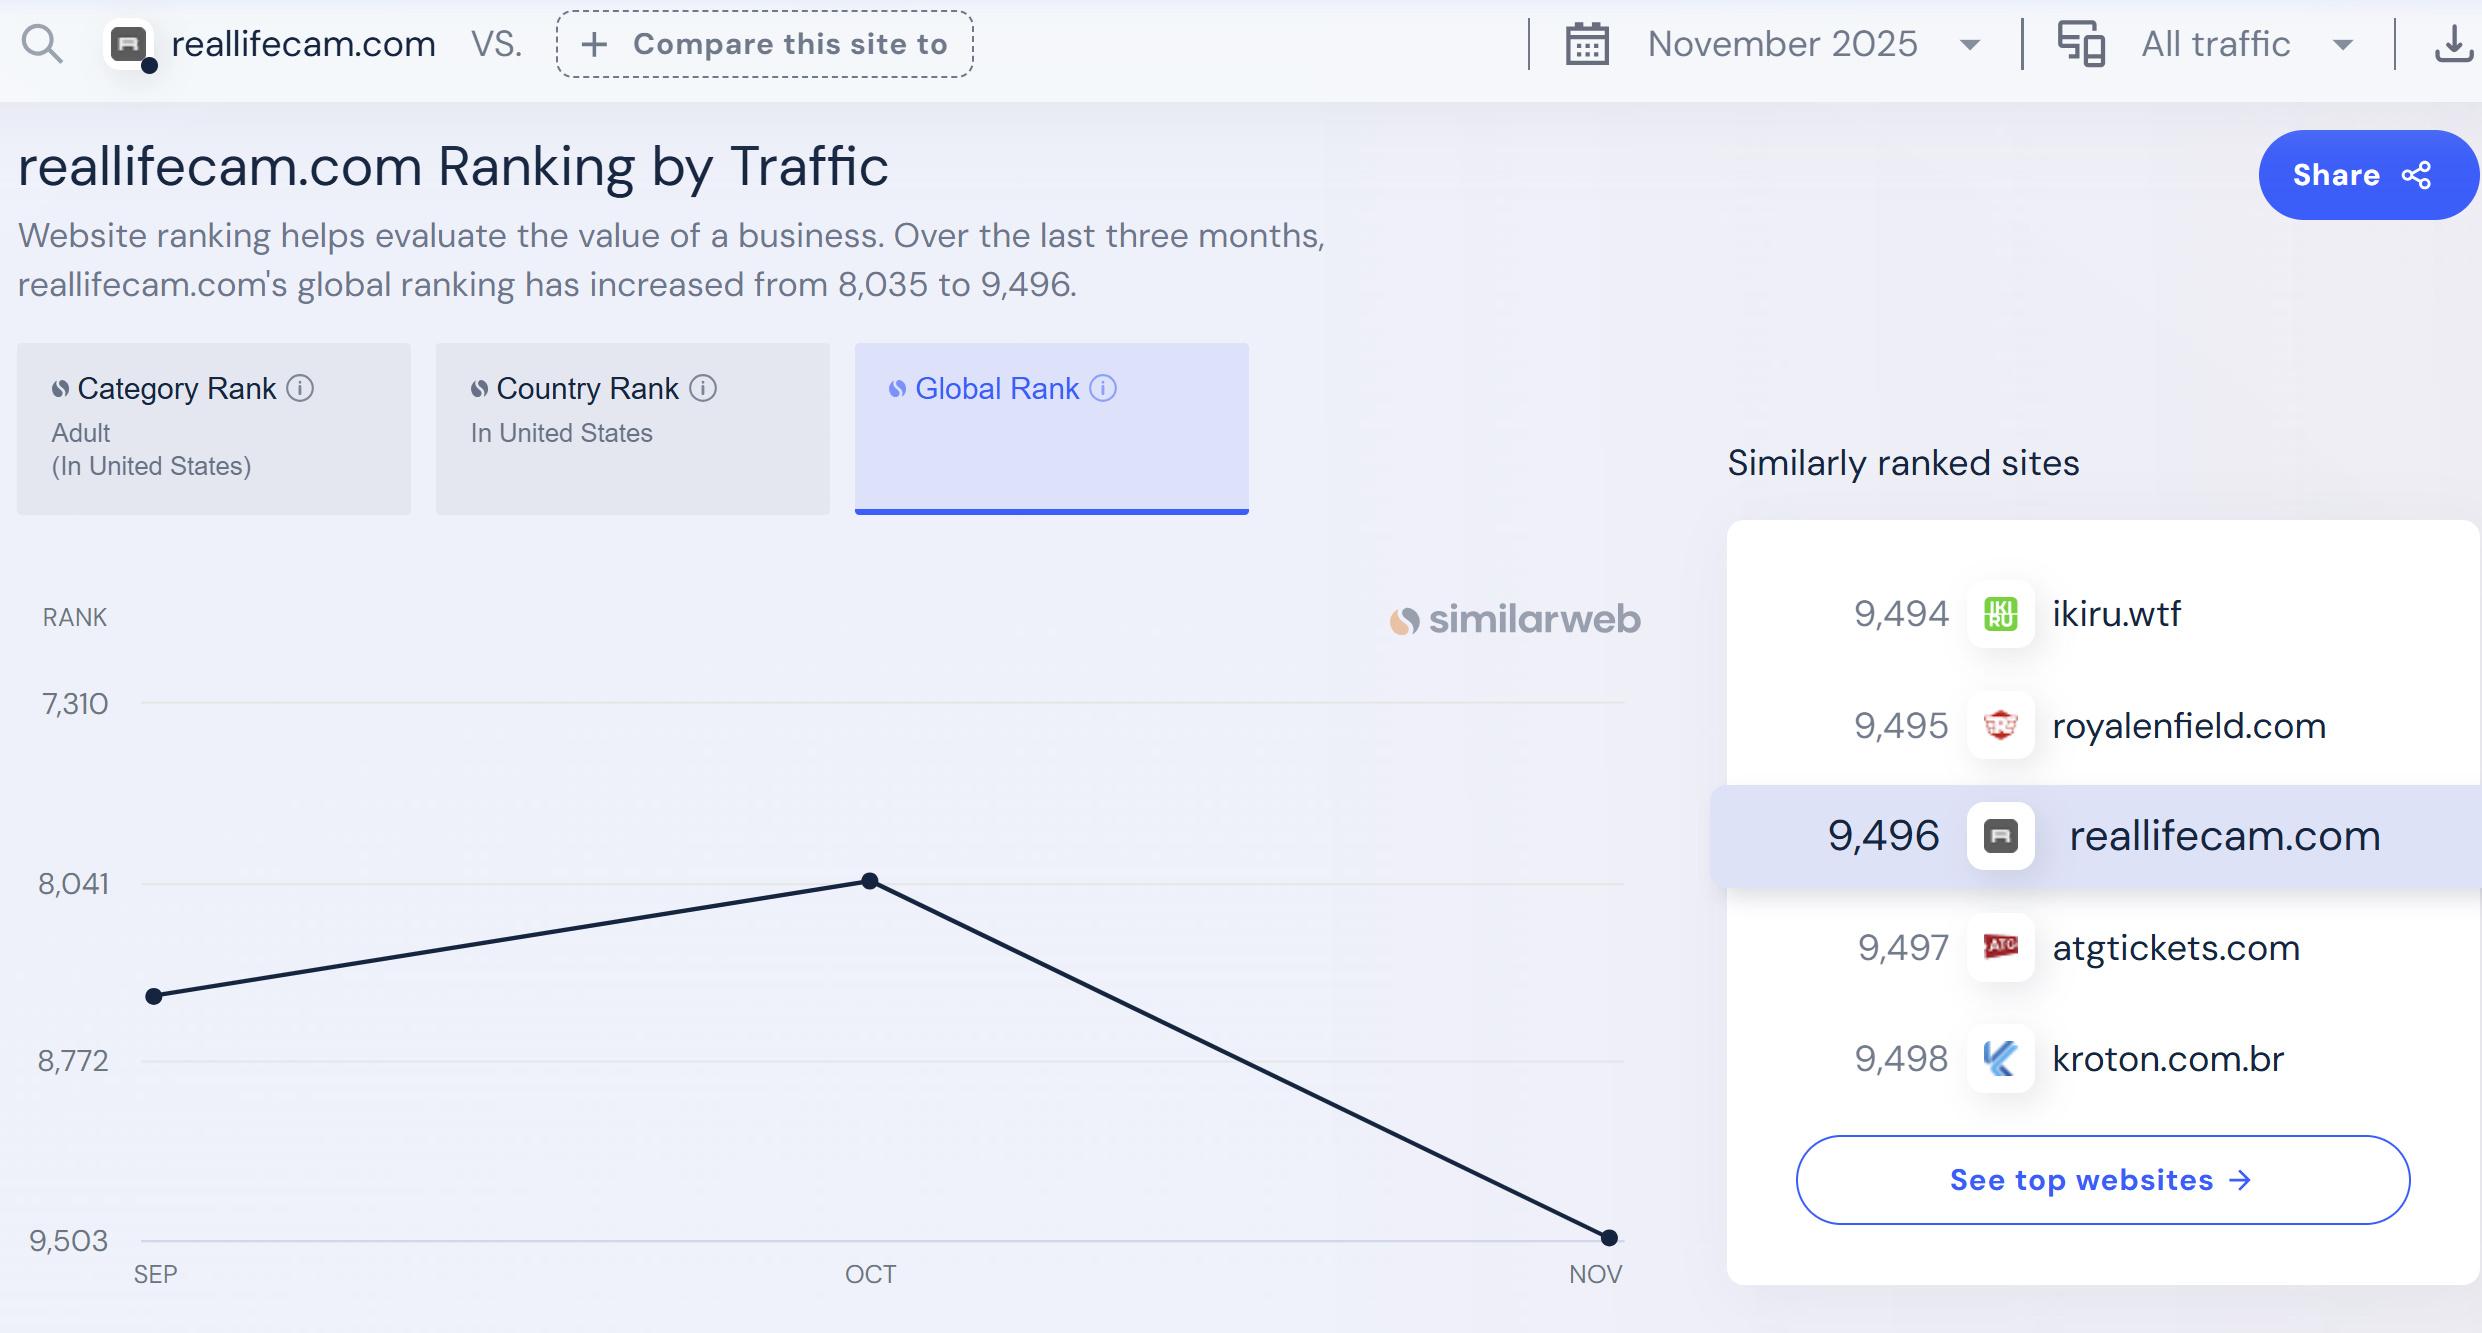
Task: Click Country Rank info icon
Action: click(703, 388)
